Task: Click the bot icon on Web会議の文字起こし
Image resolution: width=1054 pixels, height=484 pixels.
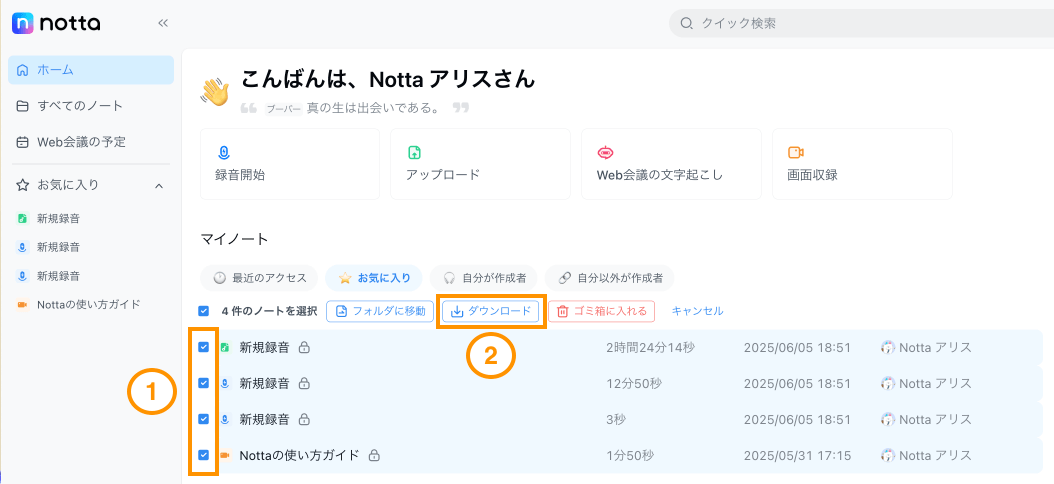Action: (x=605, y=153)
